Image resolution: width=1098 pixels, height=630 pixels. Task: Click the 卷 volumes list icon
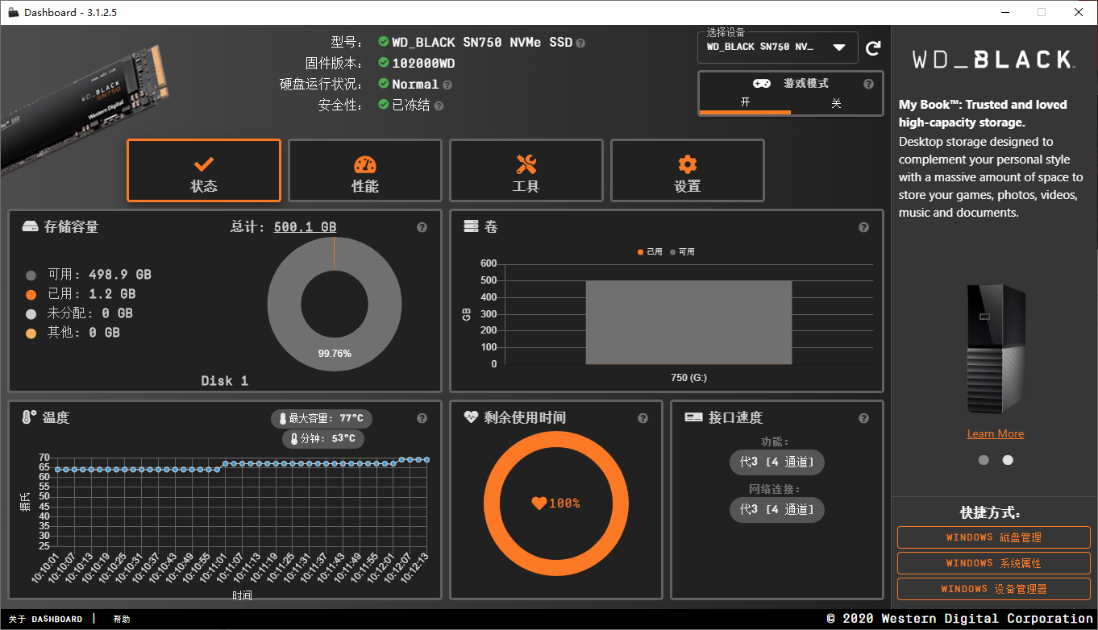471,226
